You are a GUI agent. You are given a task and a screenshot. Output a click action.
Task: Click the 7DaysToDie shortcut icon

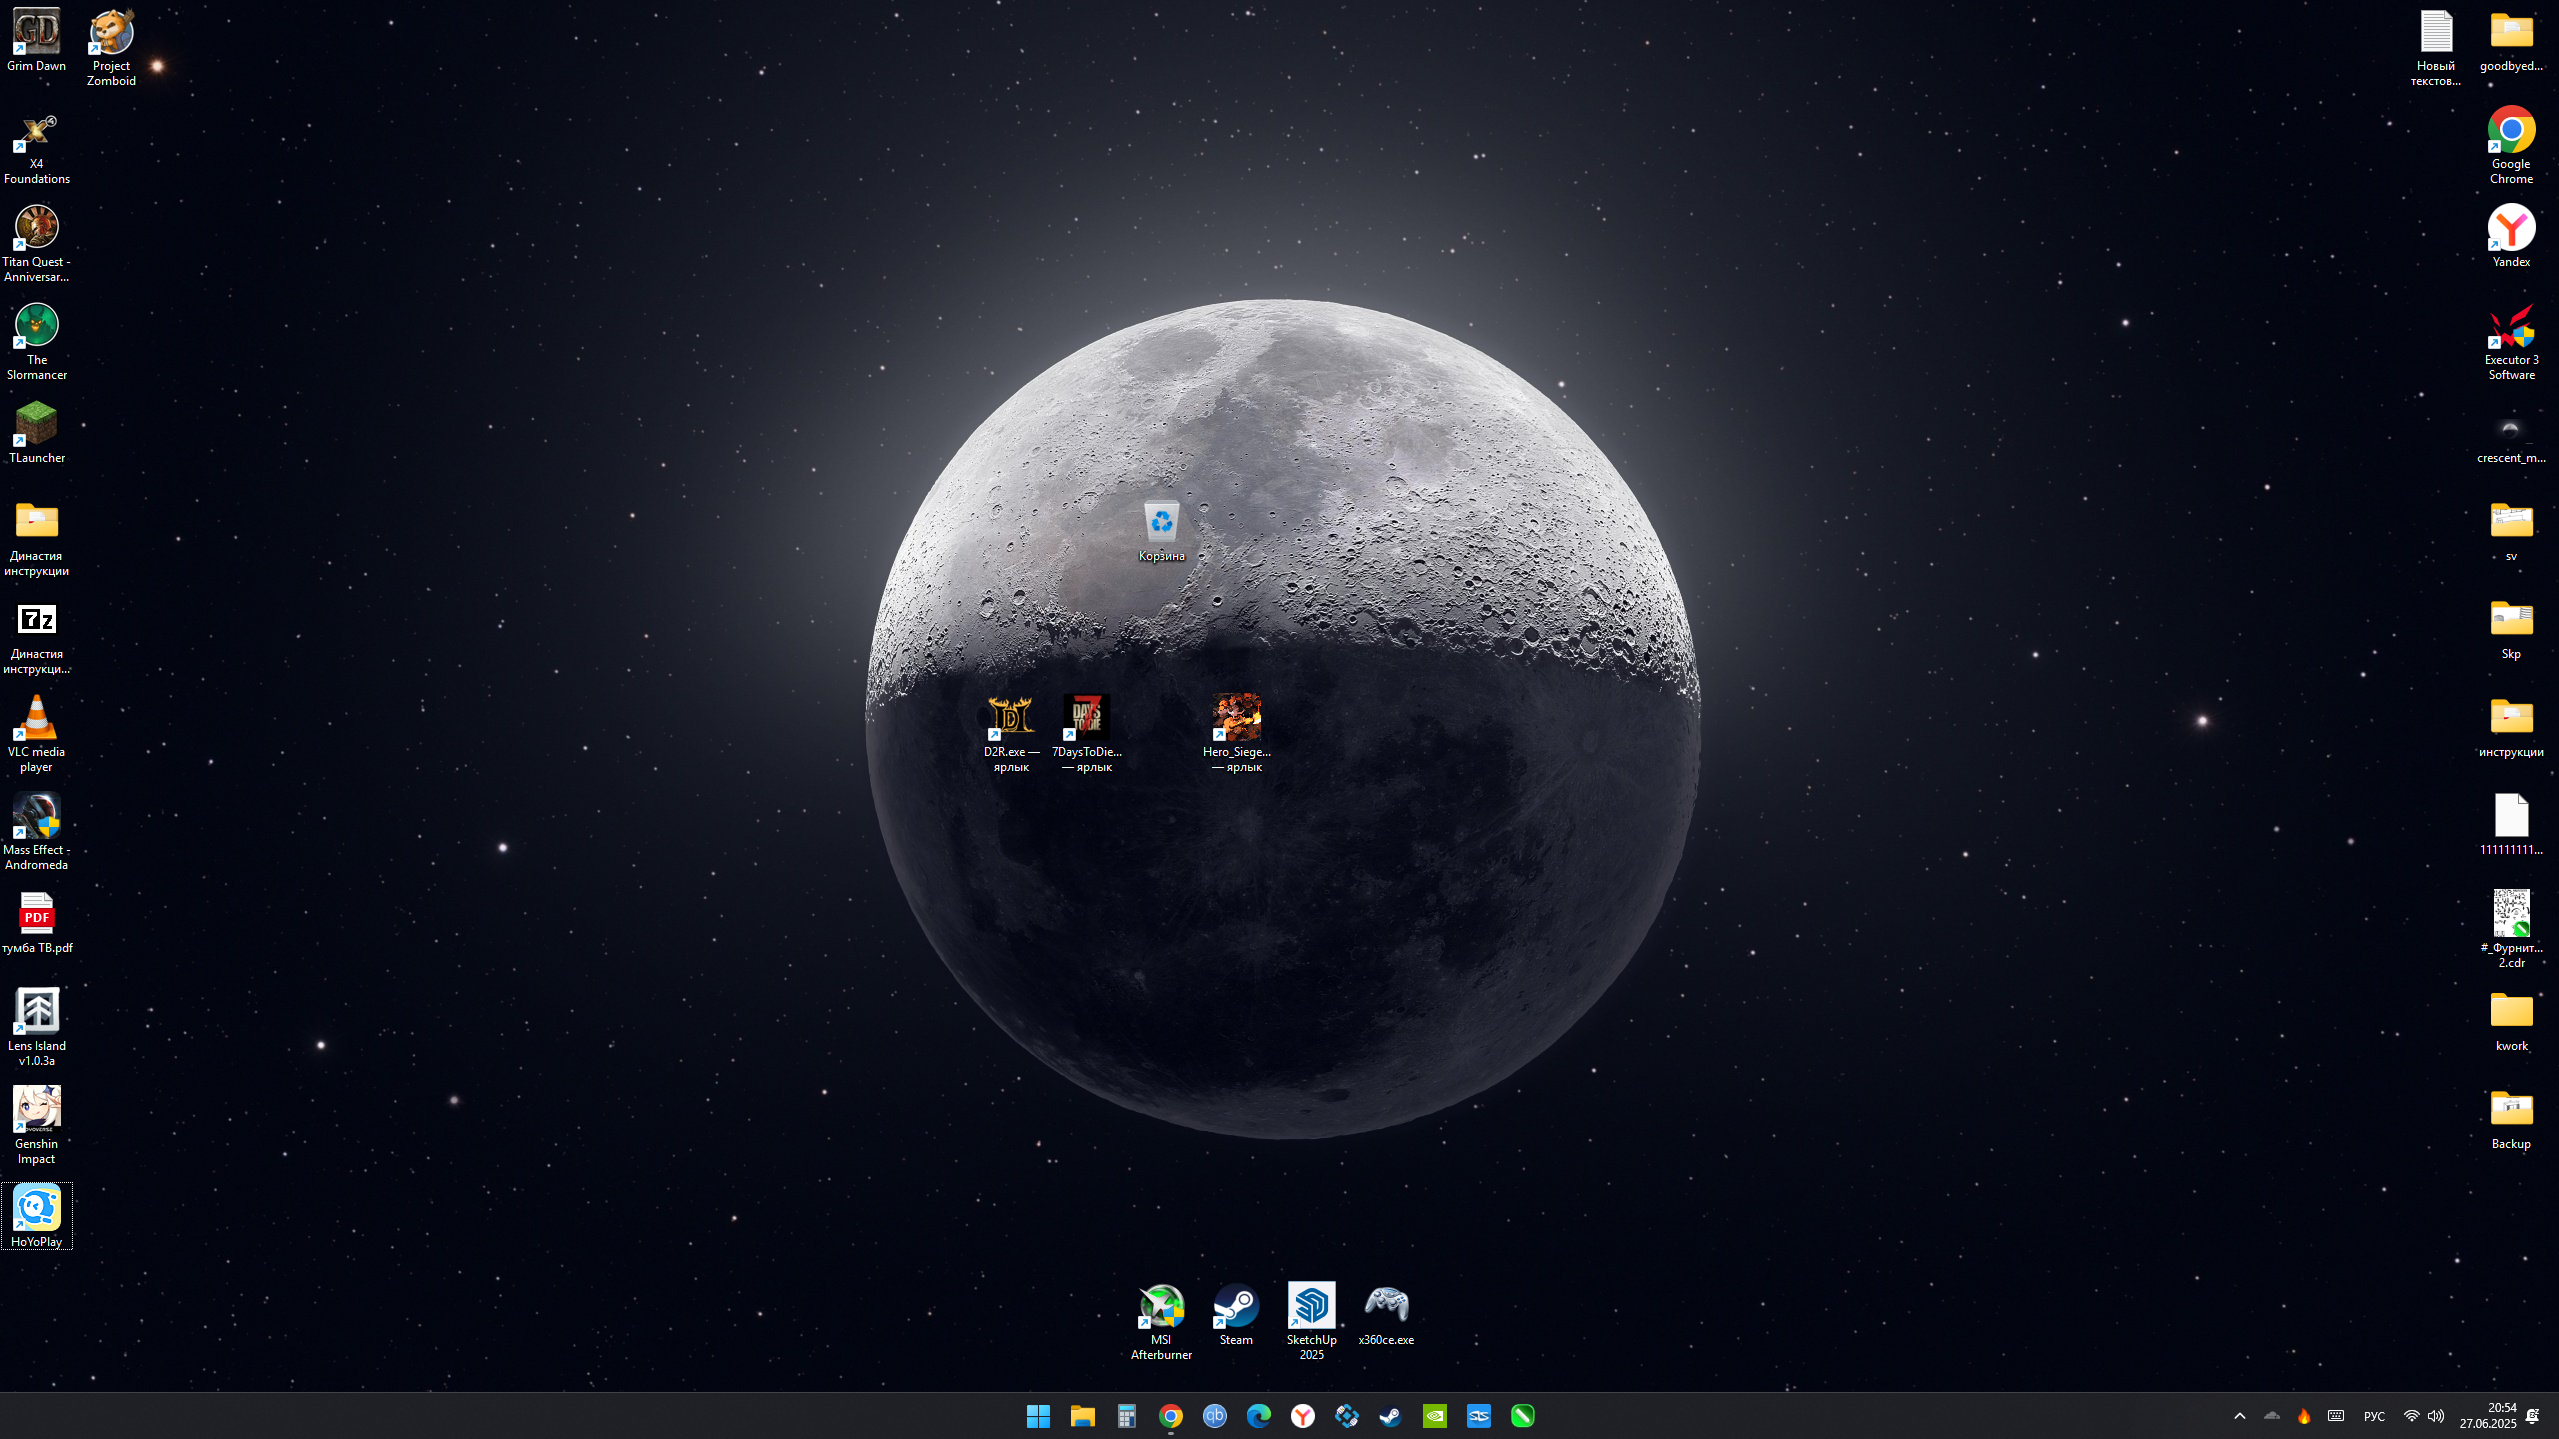(x=1086, y=719)
